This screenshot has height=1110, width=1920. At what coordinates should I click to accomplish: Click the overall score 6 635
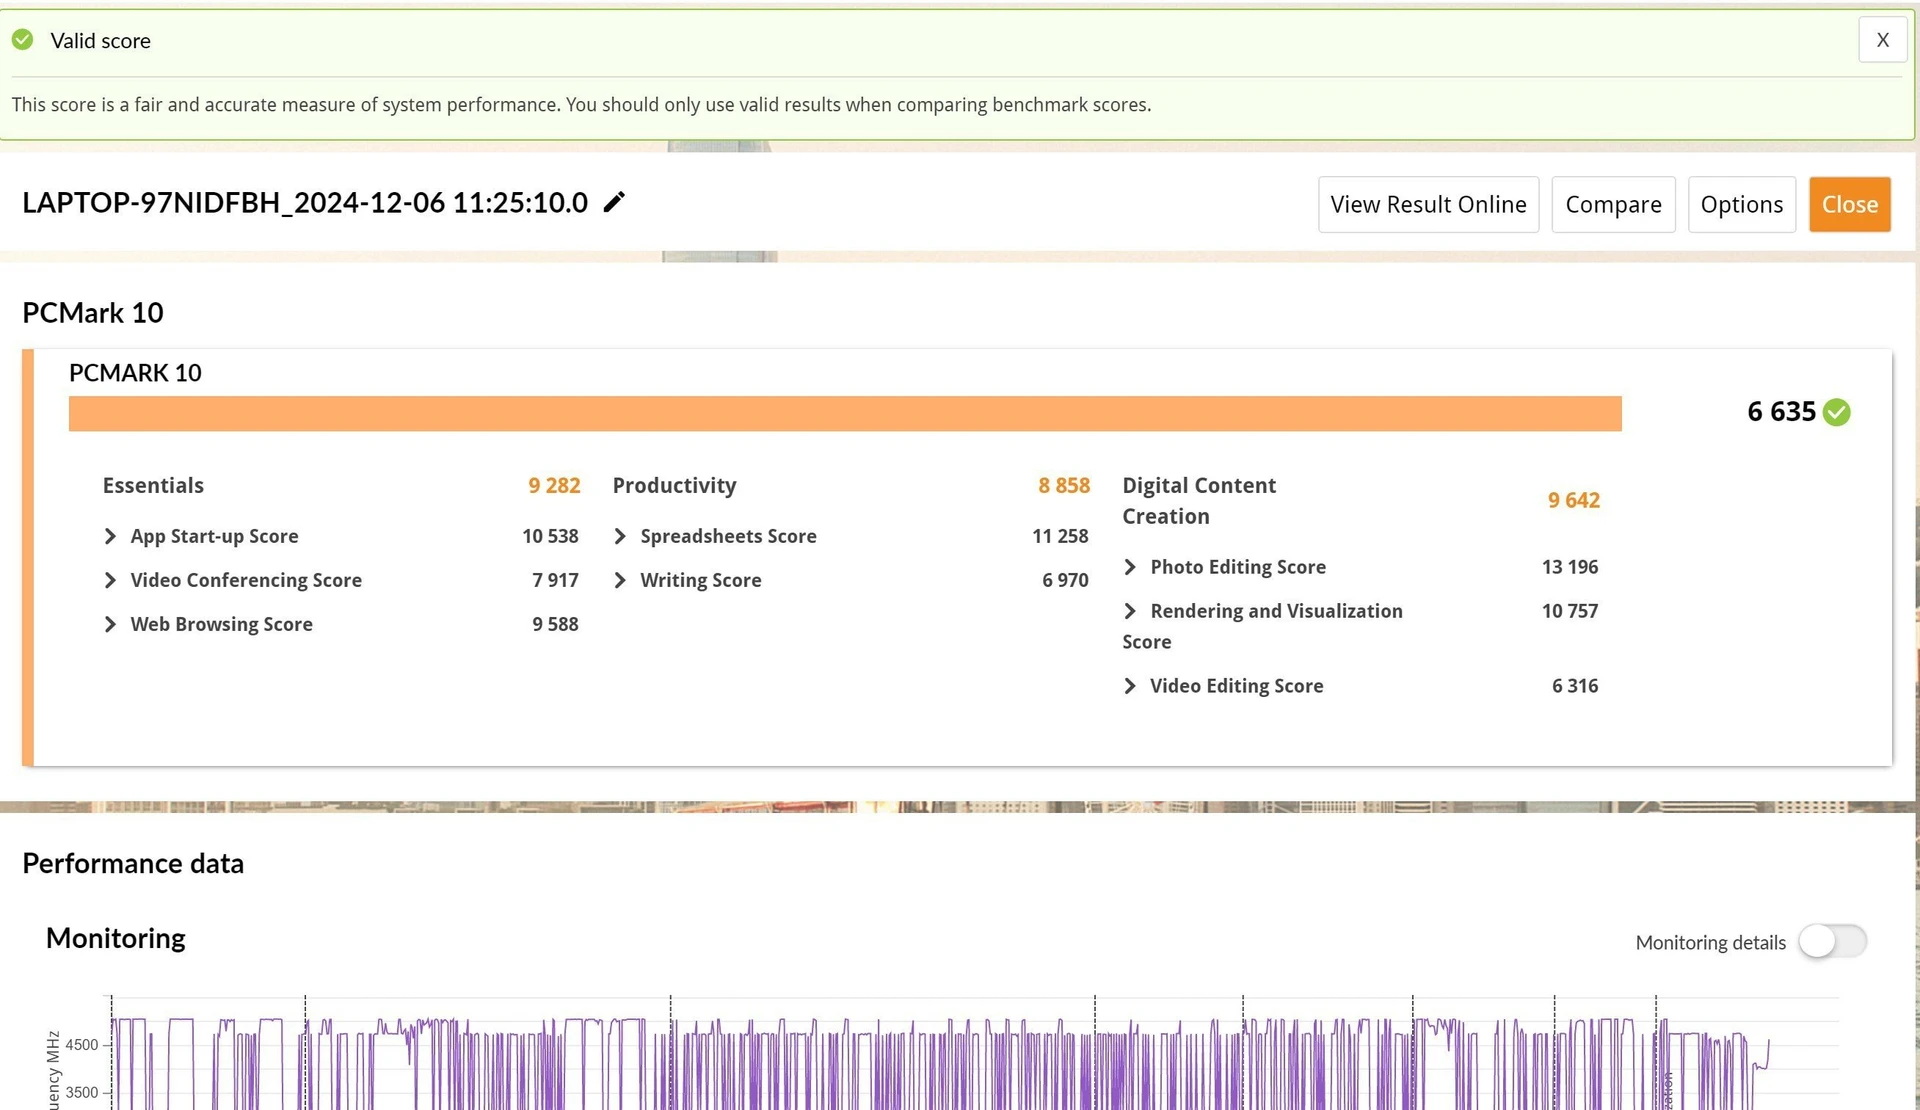click(x=1781, y=411)
